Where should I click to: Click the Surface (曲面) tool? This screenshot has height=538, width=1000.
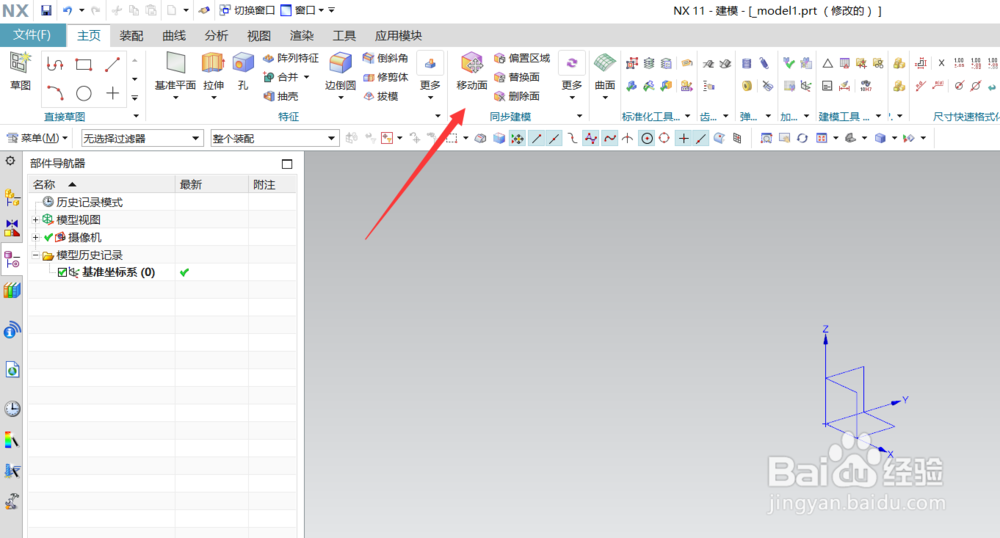click(x=605, y=70)
